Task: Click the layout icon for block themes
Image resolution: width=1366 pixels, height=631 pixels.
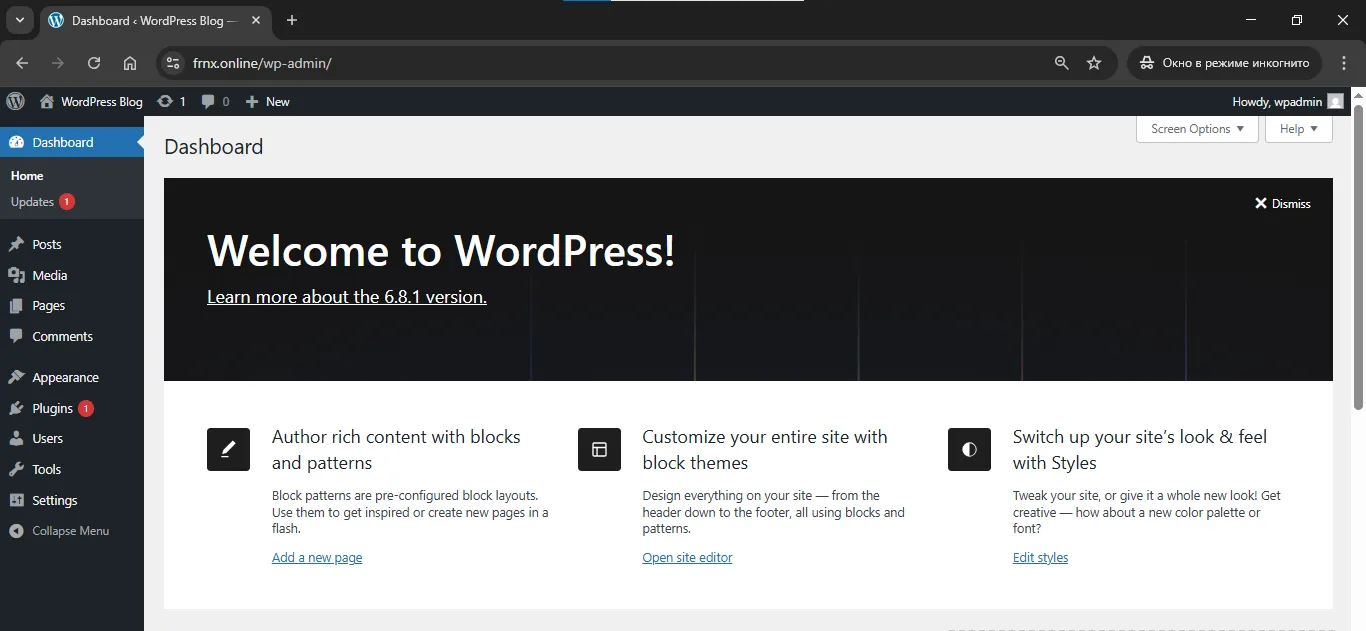Action: point(599,449)
